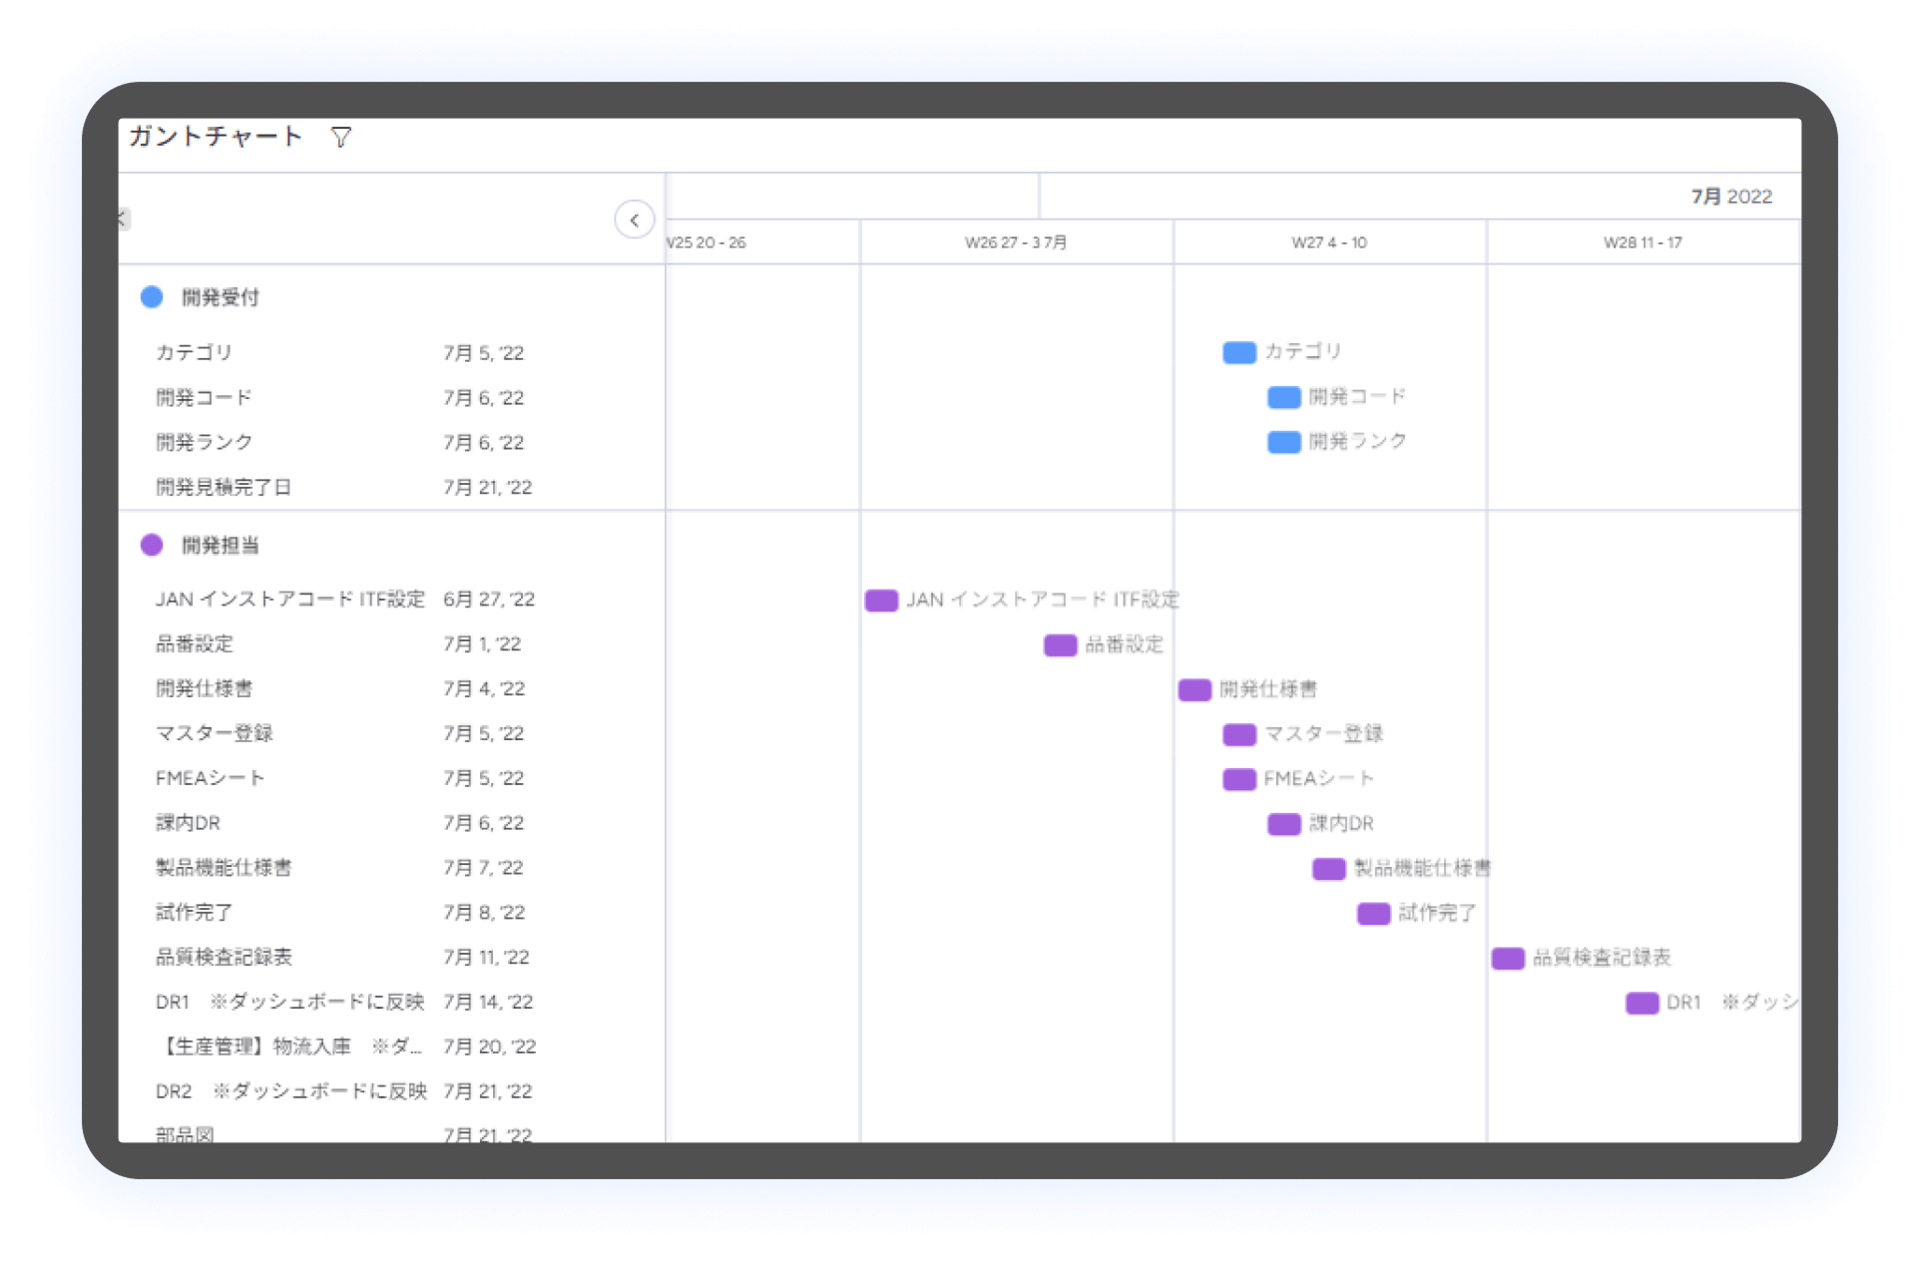The image size is (1920, 1261).
Task: Click the 6月 27, '22 date cell
Action: pyautogui.click(x=489, y=599)
